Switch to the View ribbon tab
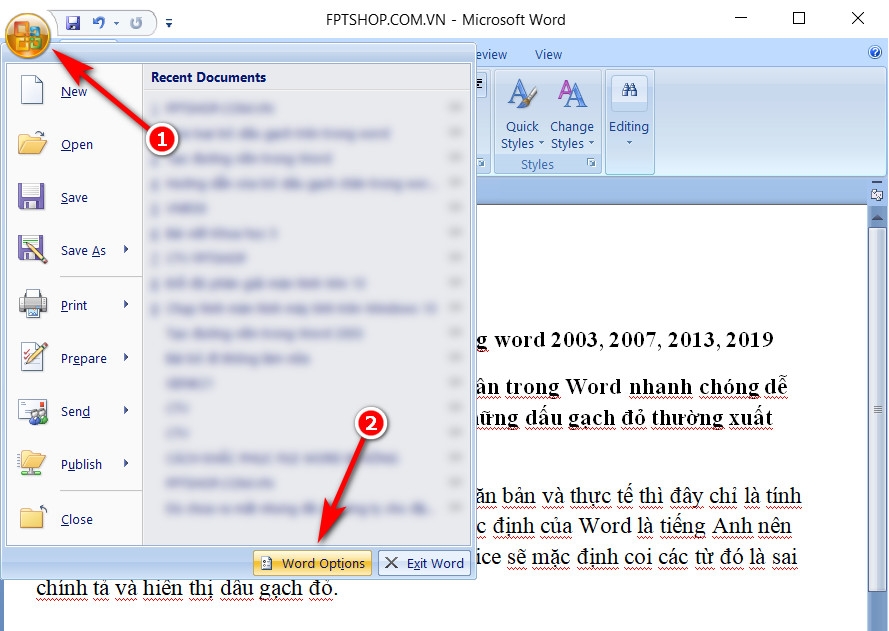The image size is (889, 631). (x=548, y=55)
